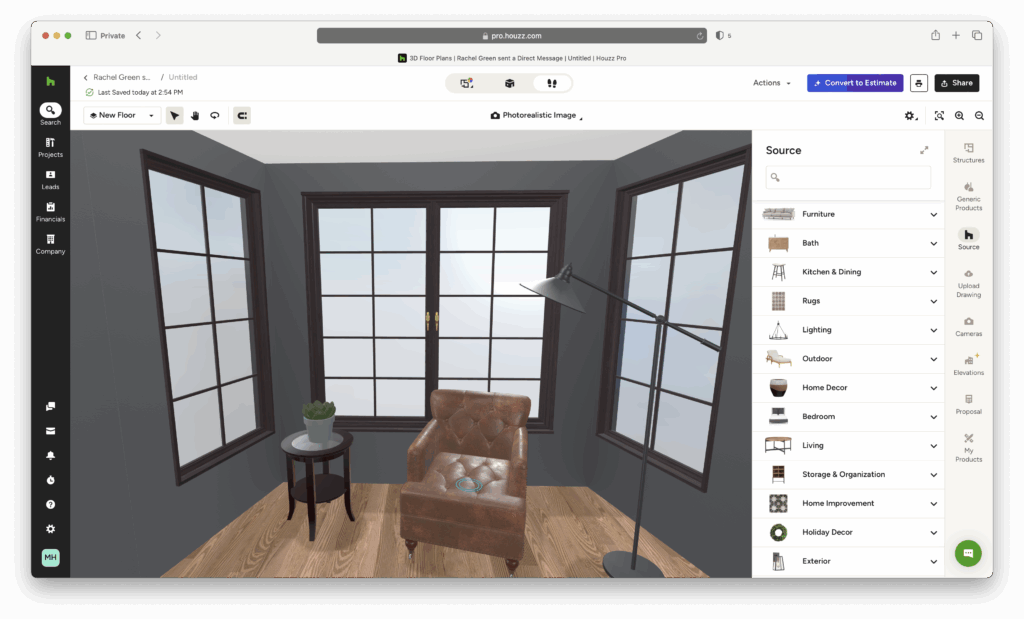Click the zoom in magnifier
This screenshot has width=1024, height=619.
pos(959,115)
